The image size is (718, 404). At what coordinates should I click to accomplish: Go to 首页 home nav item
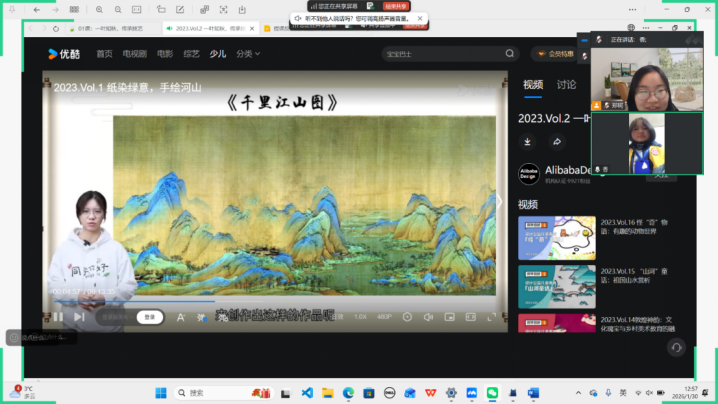click(104, 54)
